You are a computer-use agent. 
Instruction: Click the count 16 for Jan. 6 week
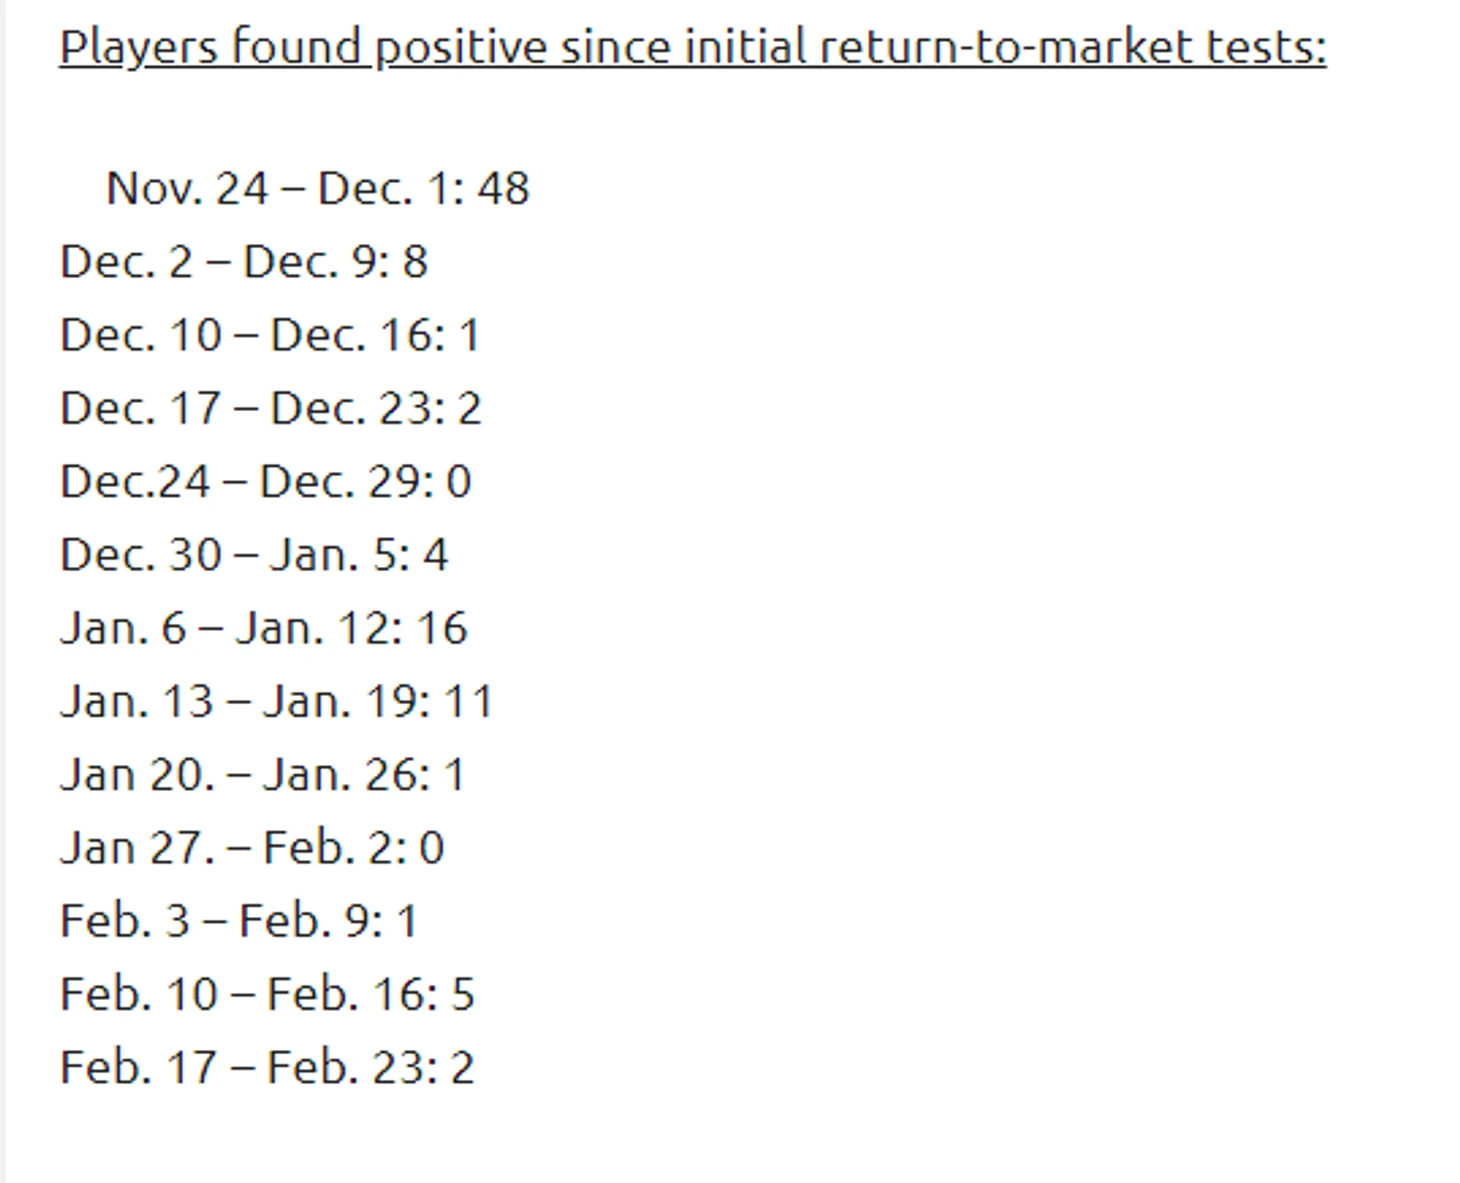click(x=442, y=628)
